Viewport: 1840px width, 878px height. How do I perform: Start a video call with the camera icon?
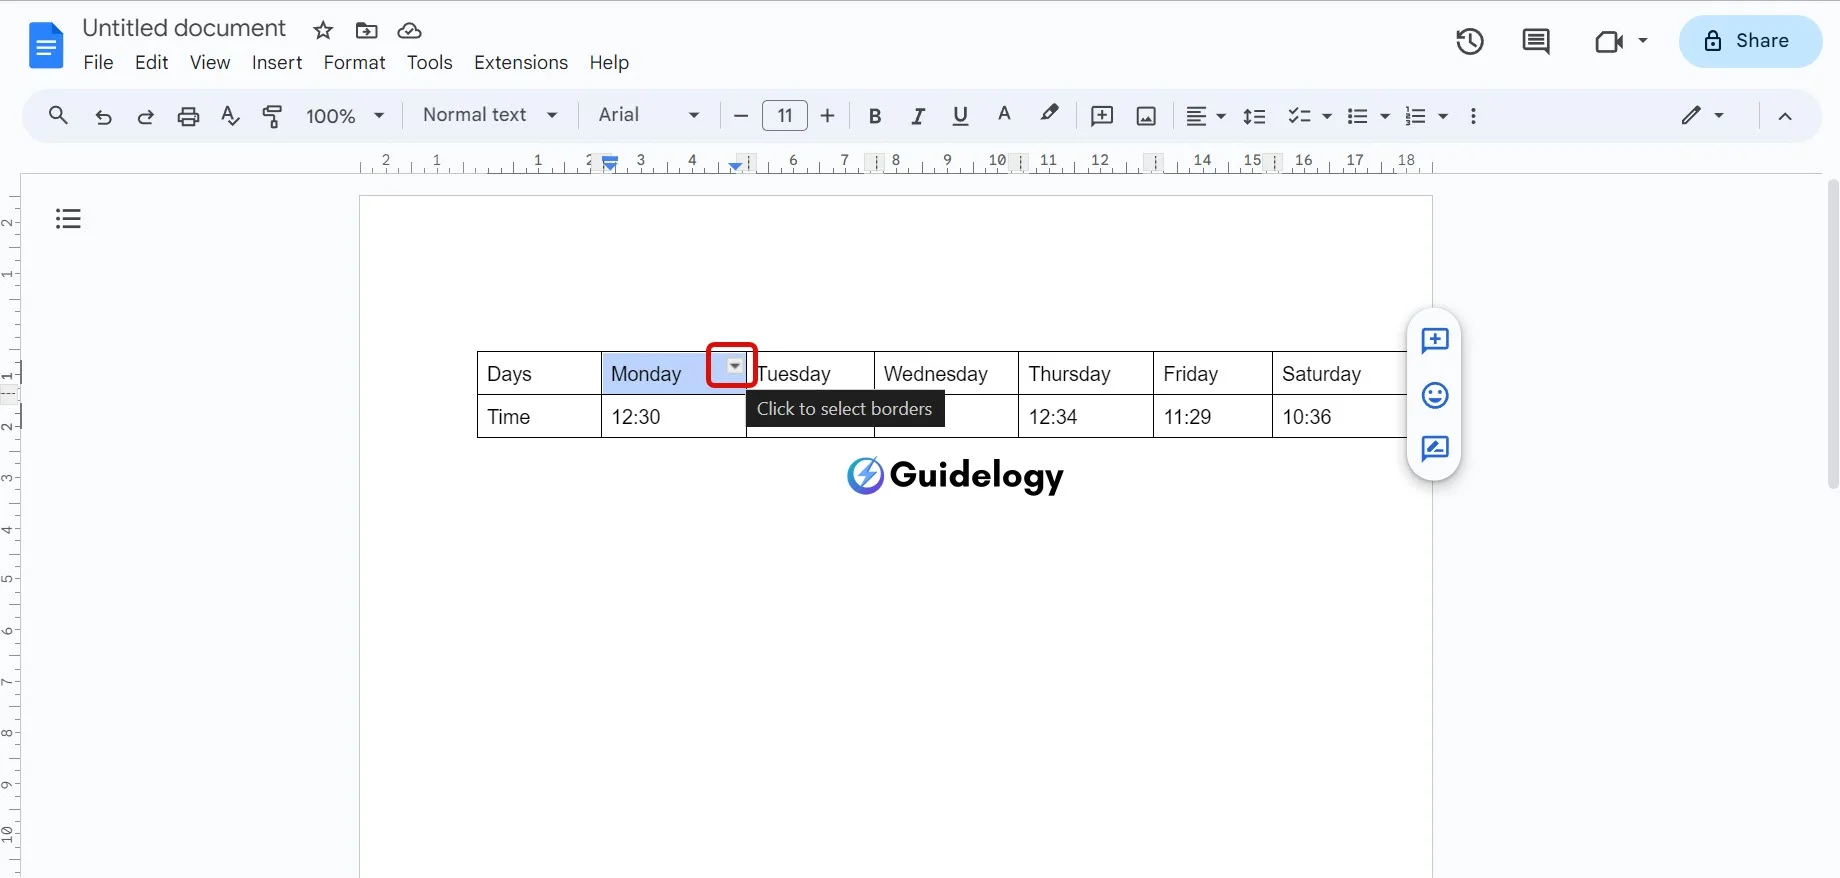tap(1609, 41)
